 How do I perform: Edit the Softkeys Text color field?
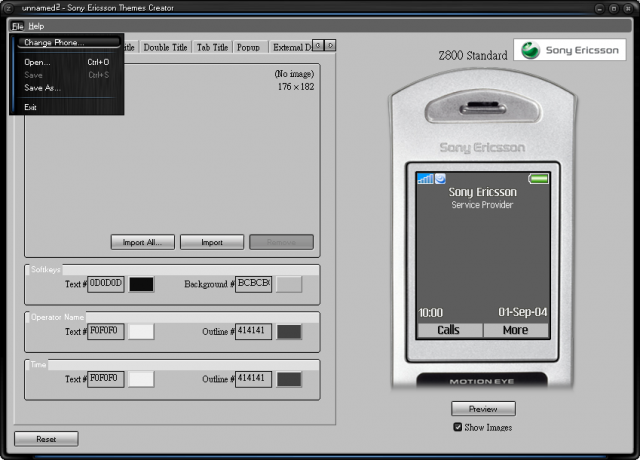(106, 284)
